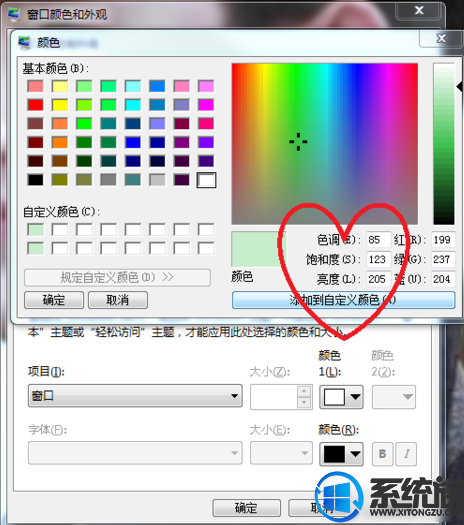Click 添加到自定义颜色 button
Image resolution: width=464 pixels, height=525 pixels.
click(343, 300)
